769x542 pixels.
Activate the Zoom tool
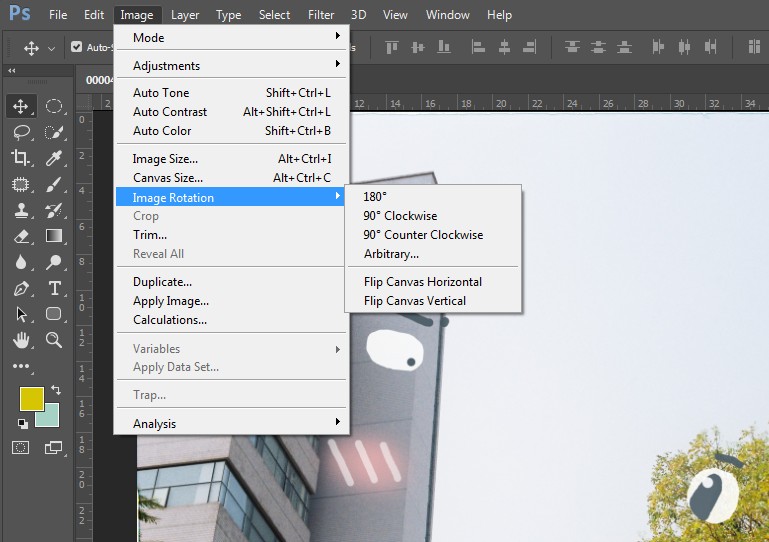[53, 339]
